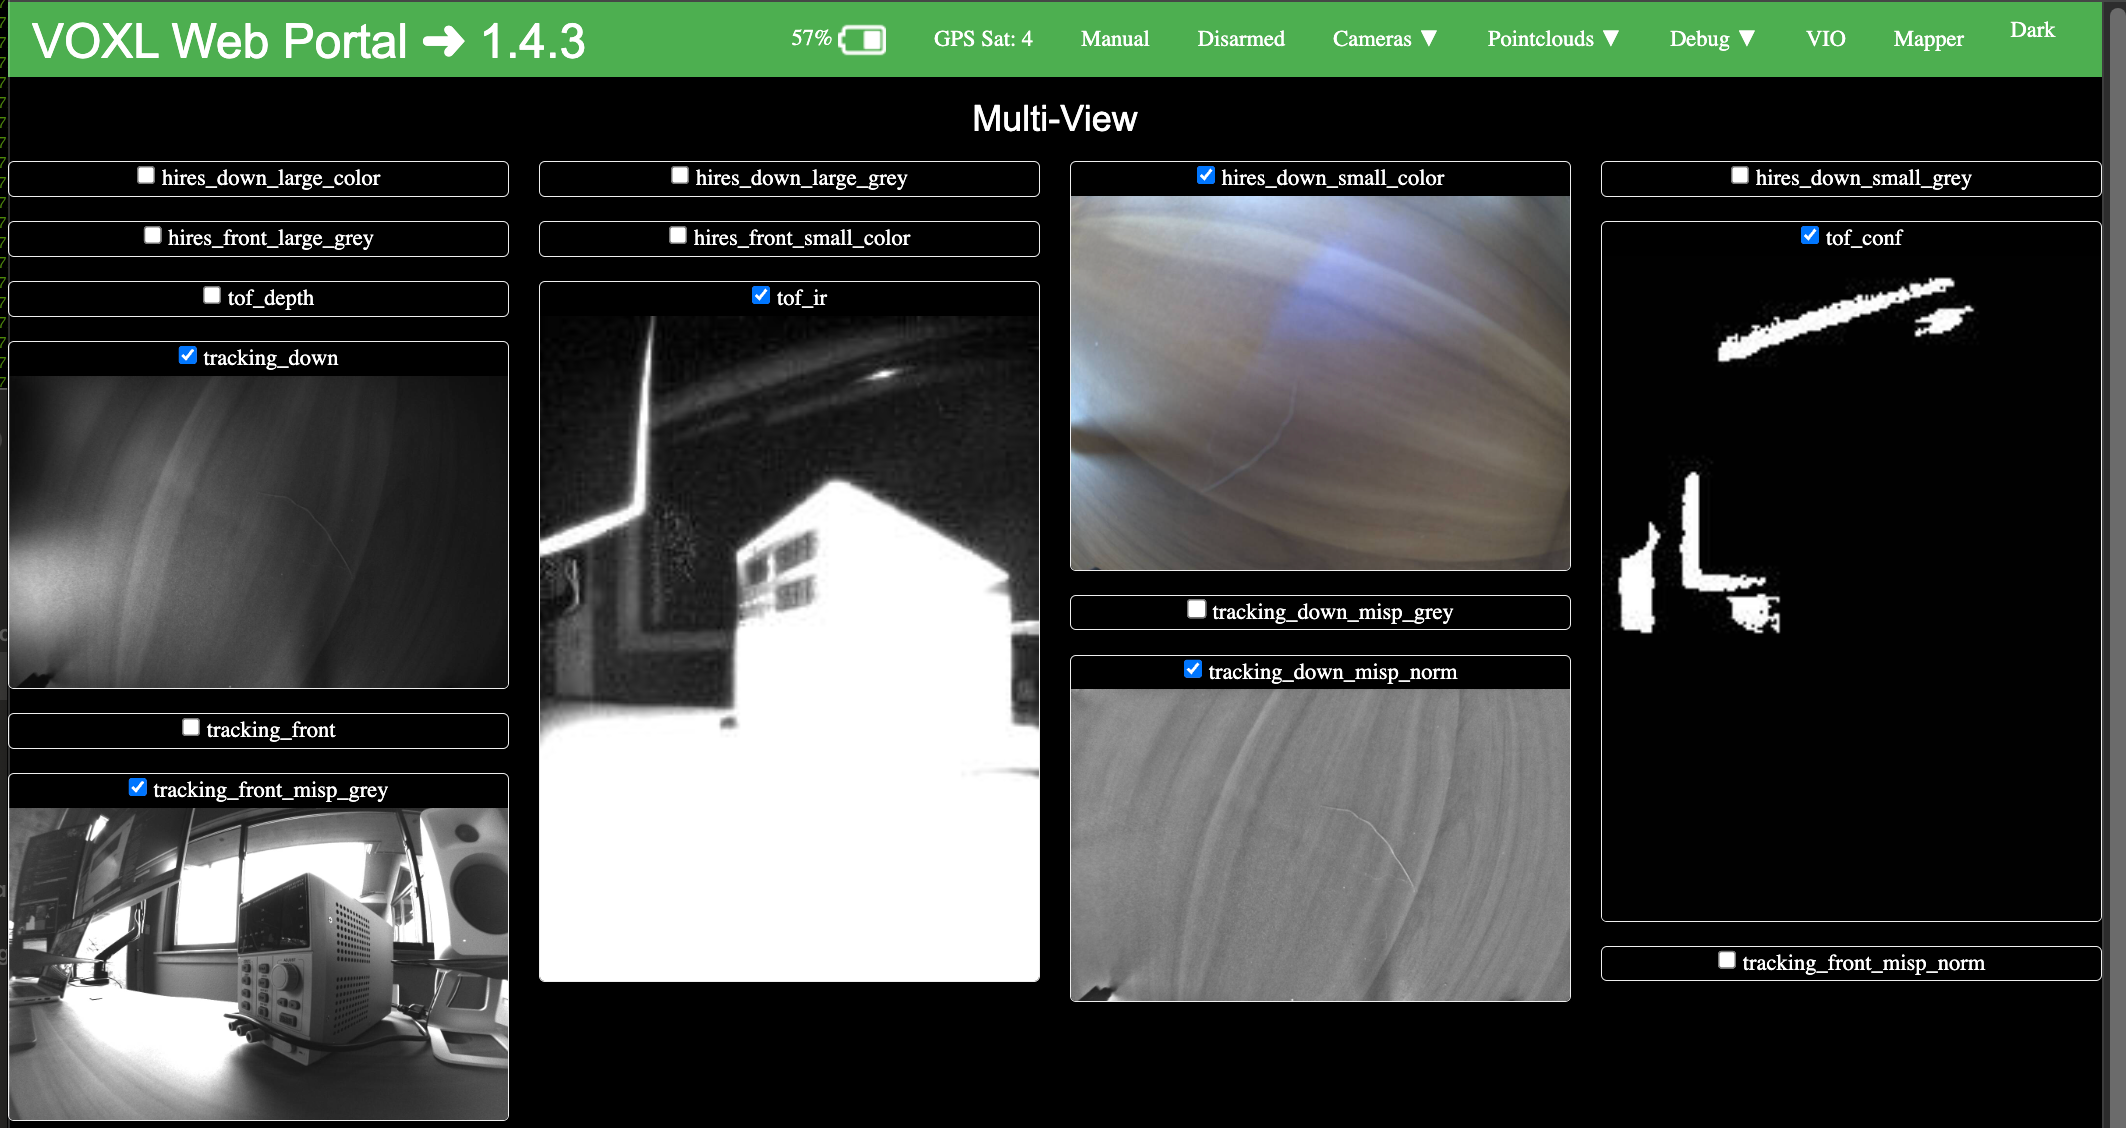Check the tracking_front_misp_norm box

point(1727,961)
